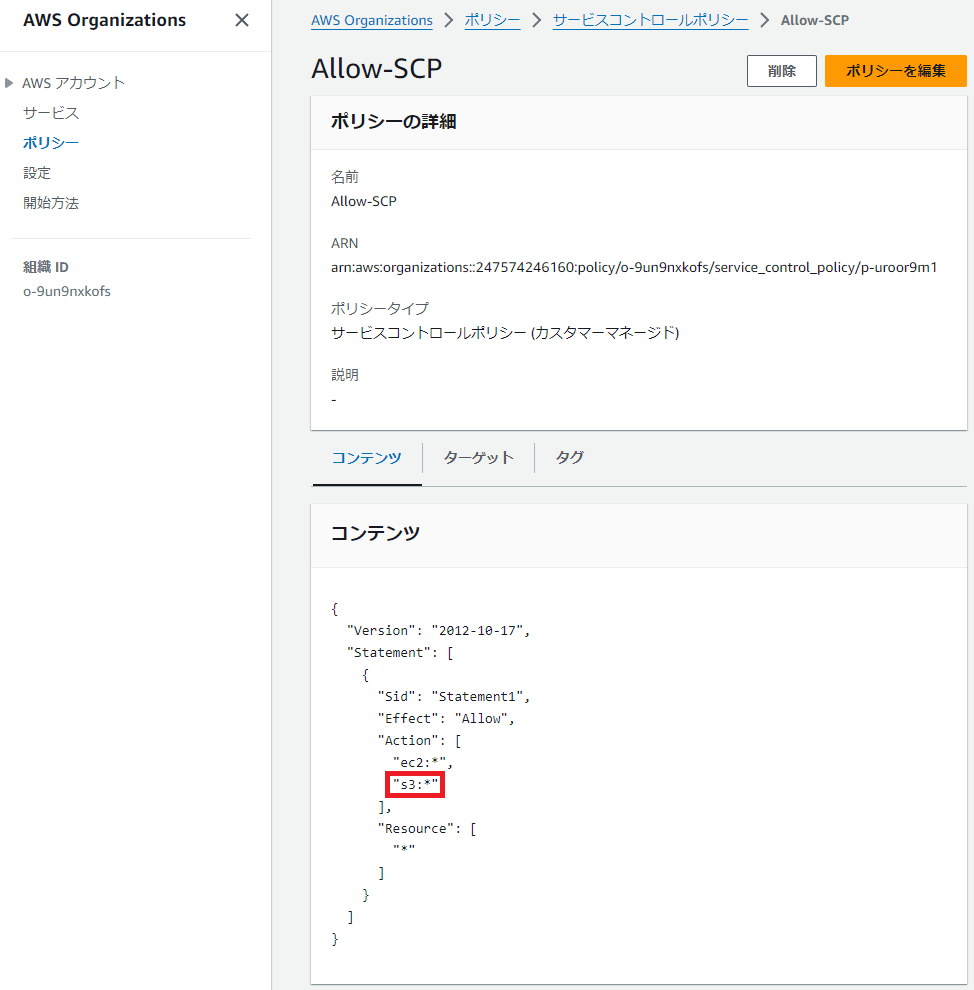Switch to the タグ tab
This screenshot has height=990, width=974.
(x=569, y=458)
